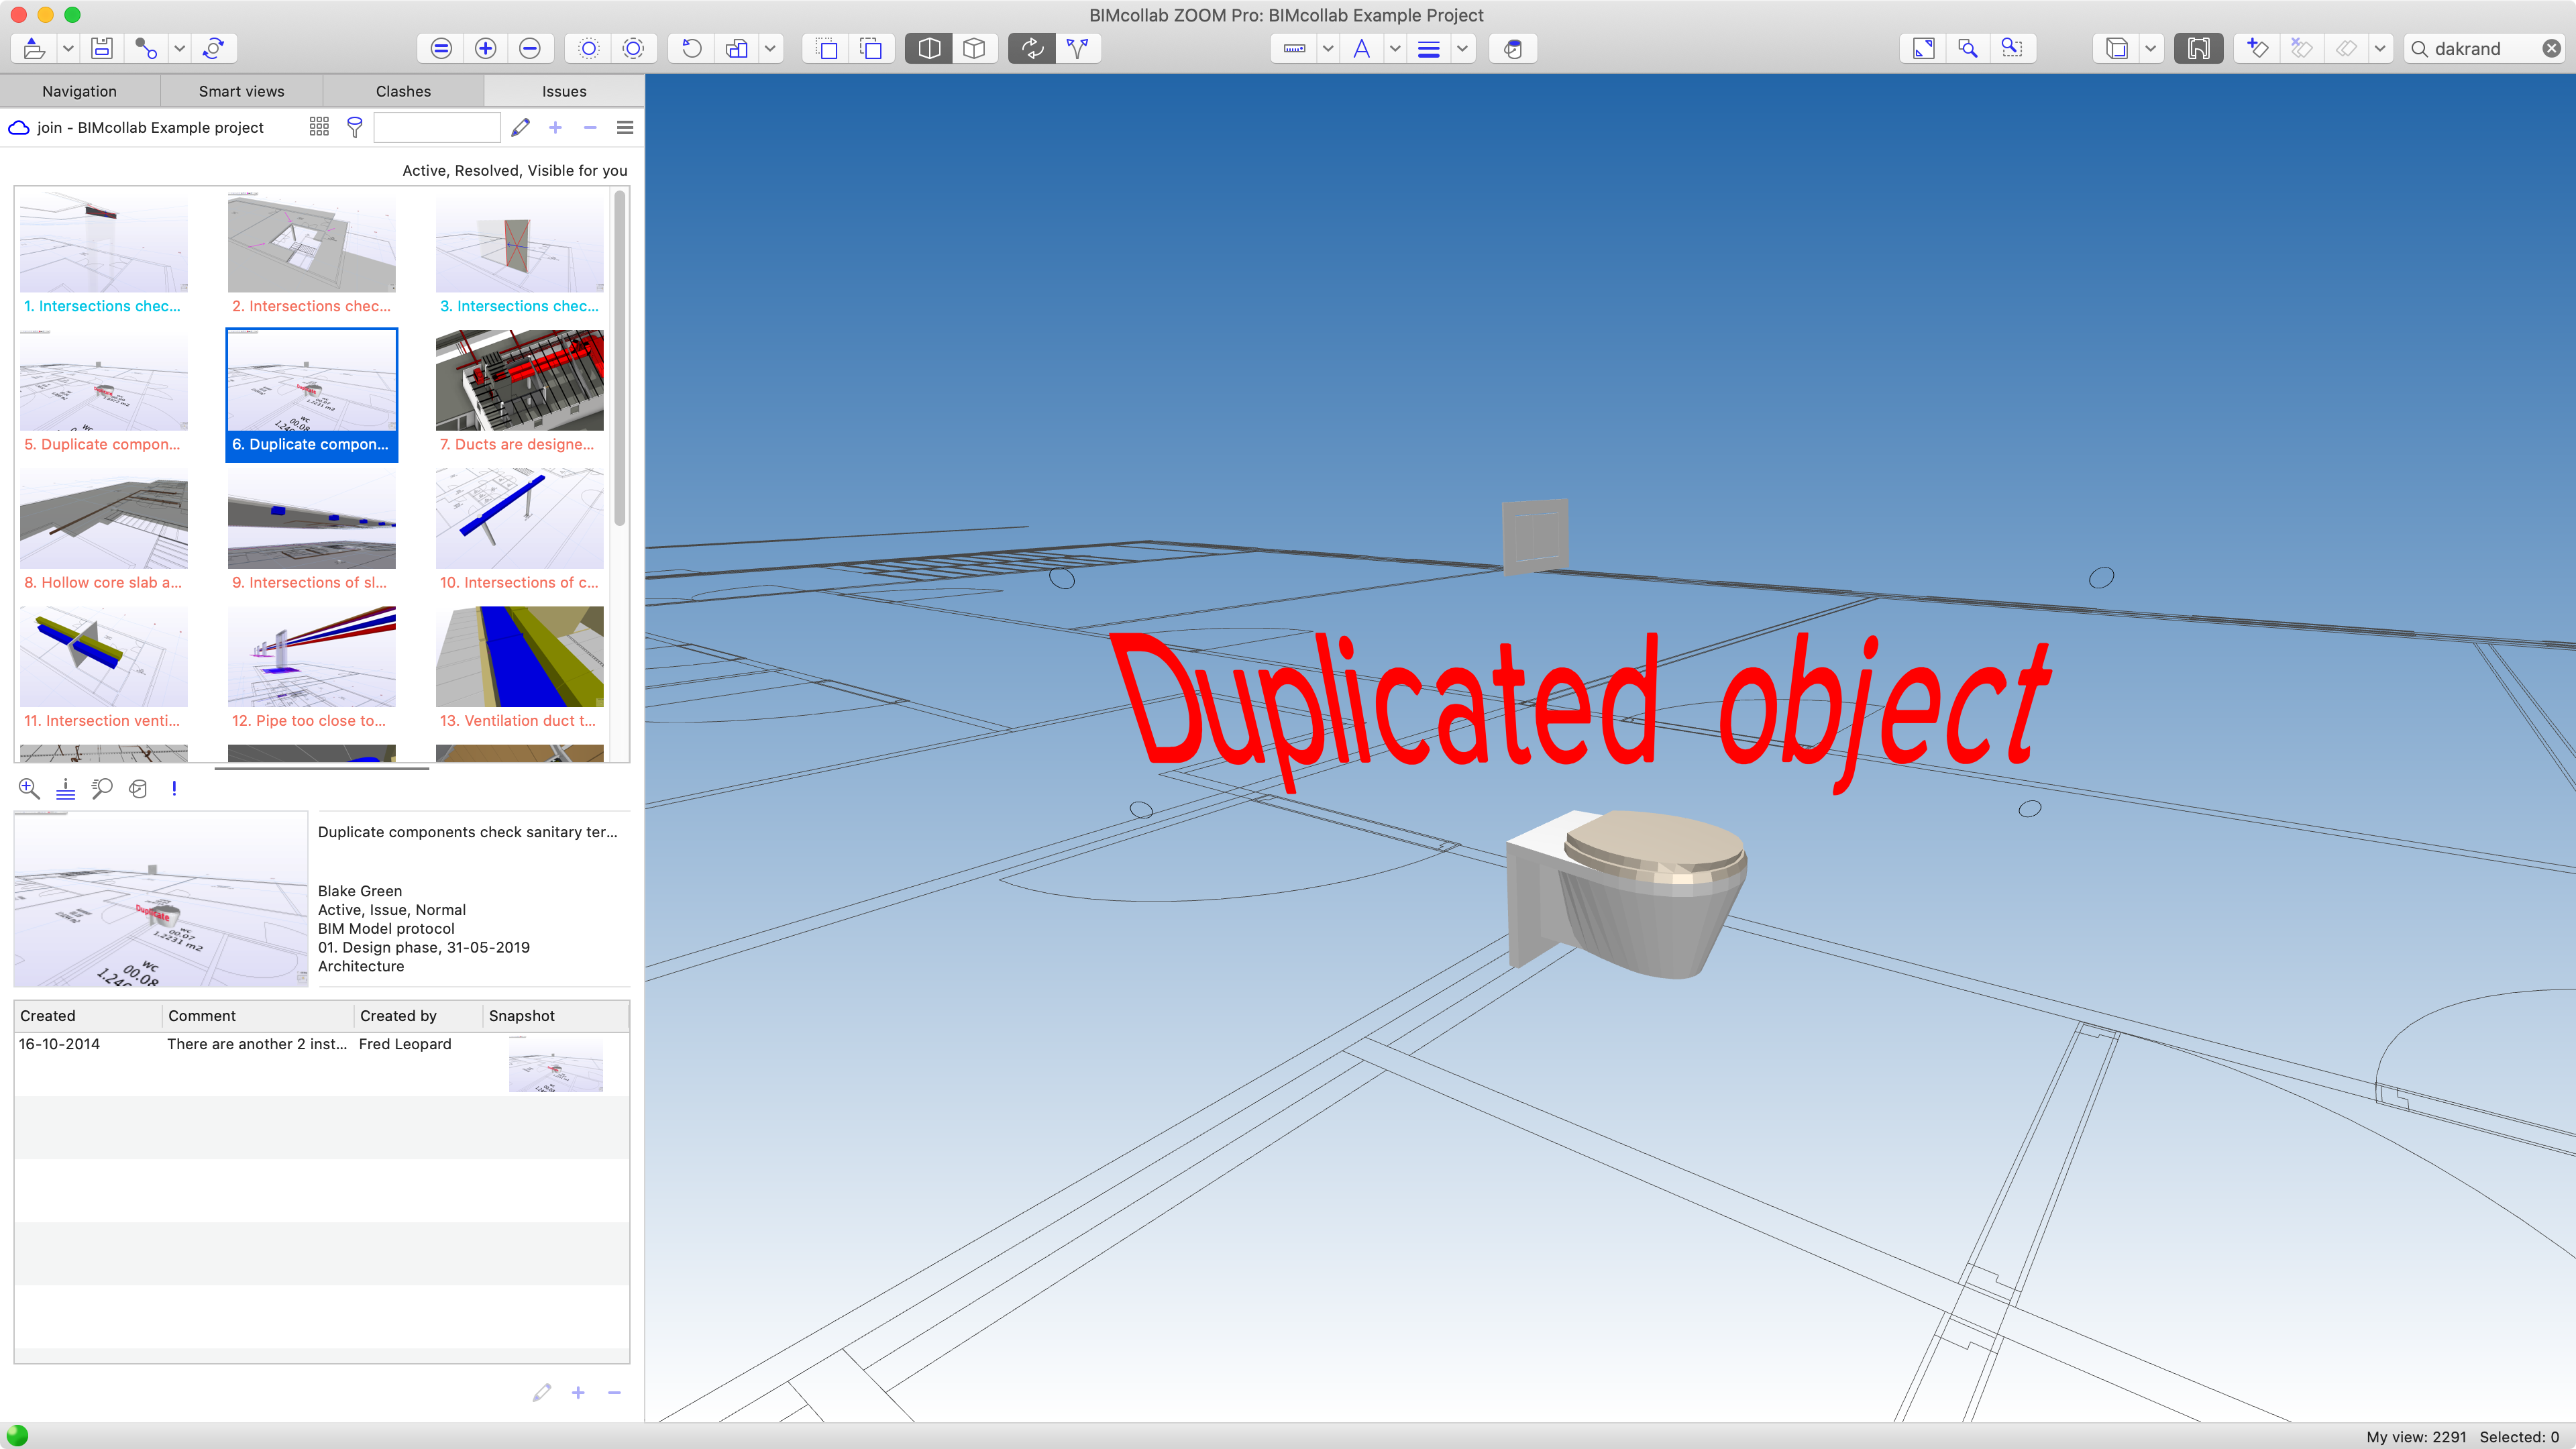Expand the open file dropdown arrow
The image size is (2576, 1449).
click(68, 48)
